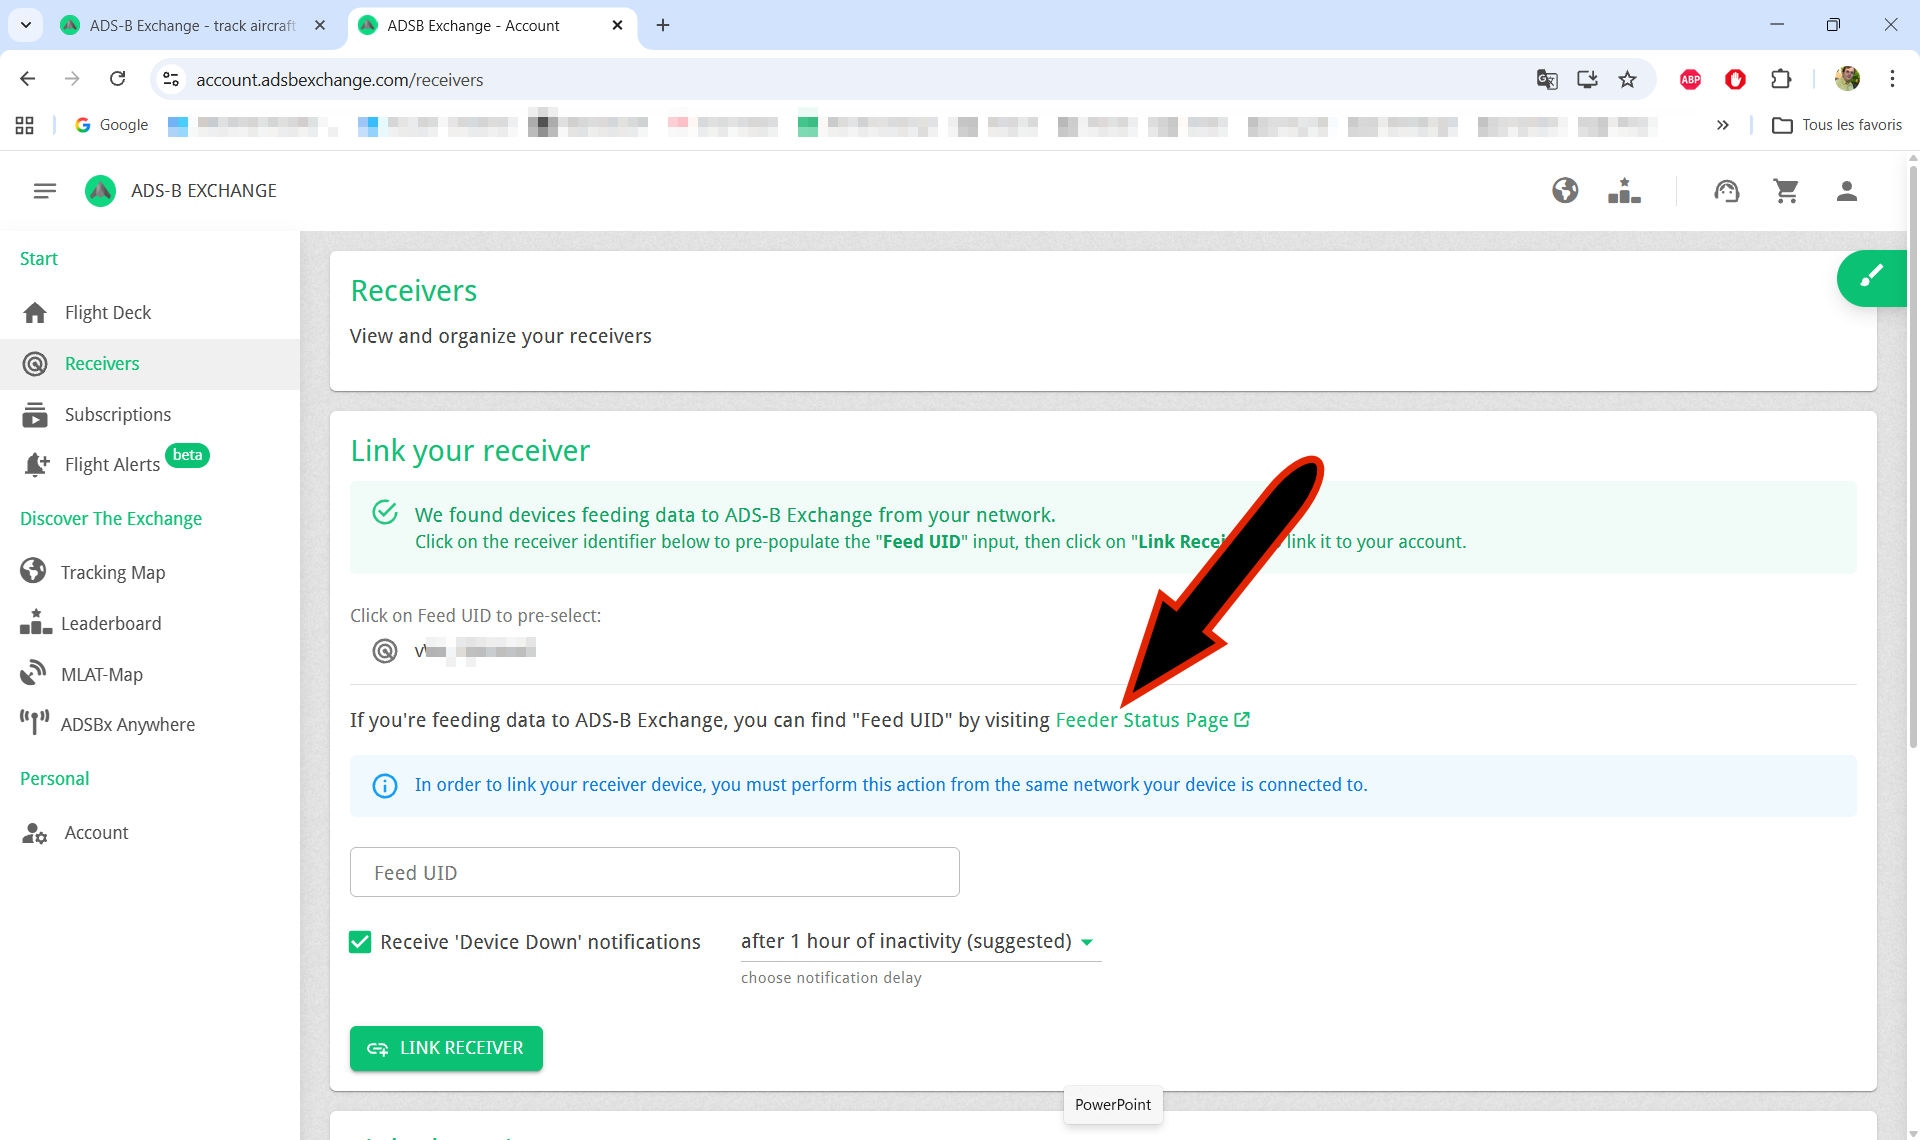This screenshot has width=1920, height=1140.
Task: Open the Tous les favoris folder
Action: (1837, 125)
